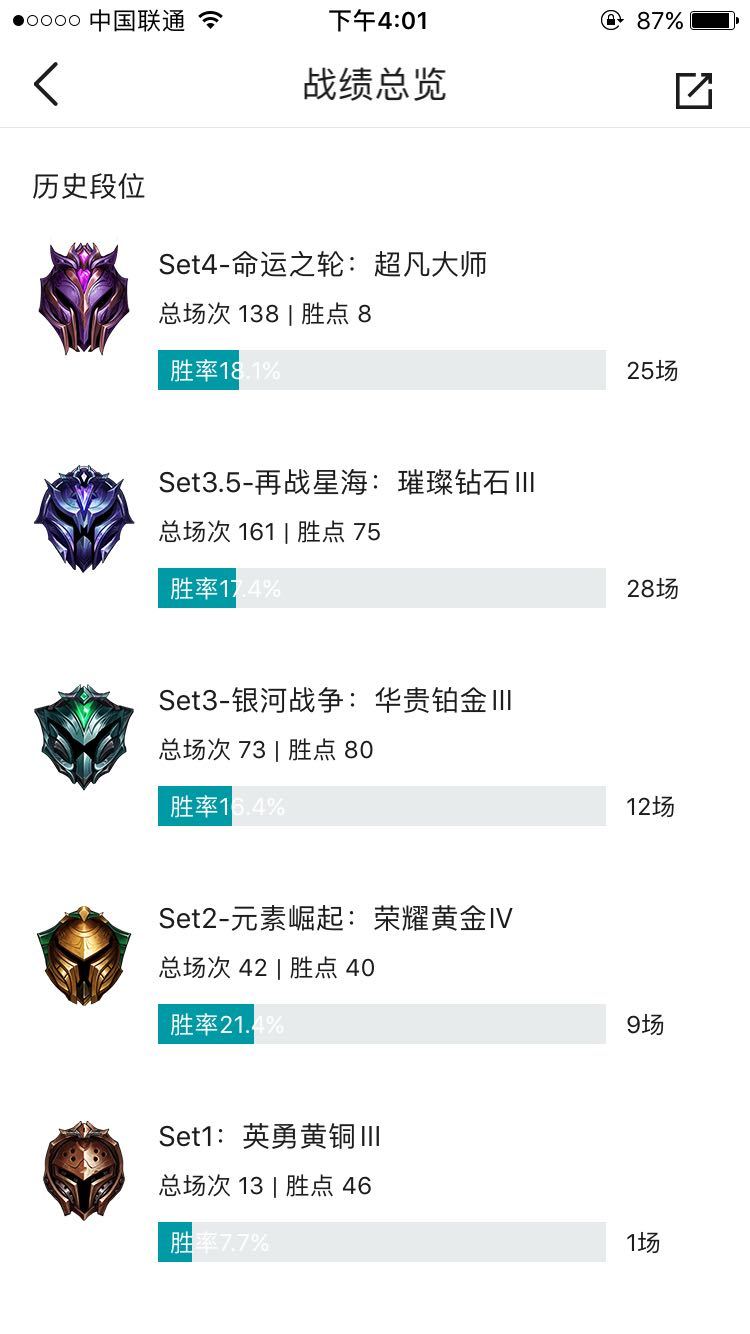Open the Set4-命运之轮 超凡大师 entry
The height and width of the screenshot is (1334, 750).
[323, 264]
